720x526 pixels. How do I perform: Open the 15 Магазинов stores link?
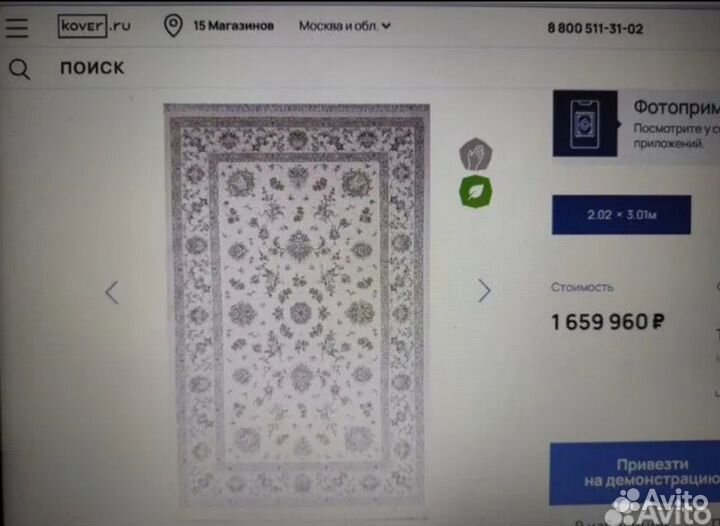click(233, 26)
